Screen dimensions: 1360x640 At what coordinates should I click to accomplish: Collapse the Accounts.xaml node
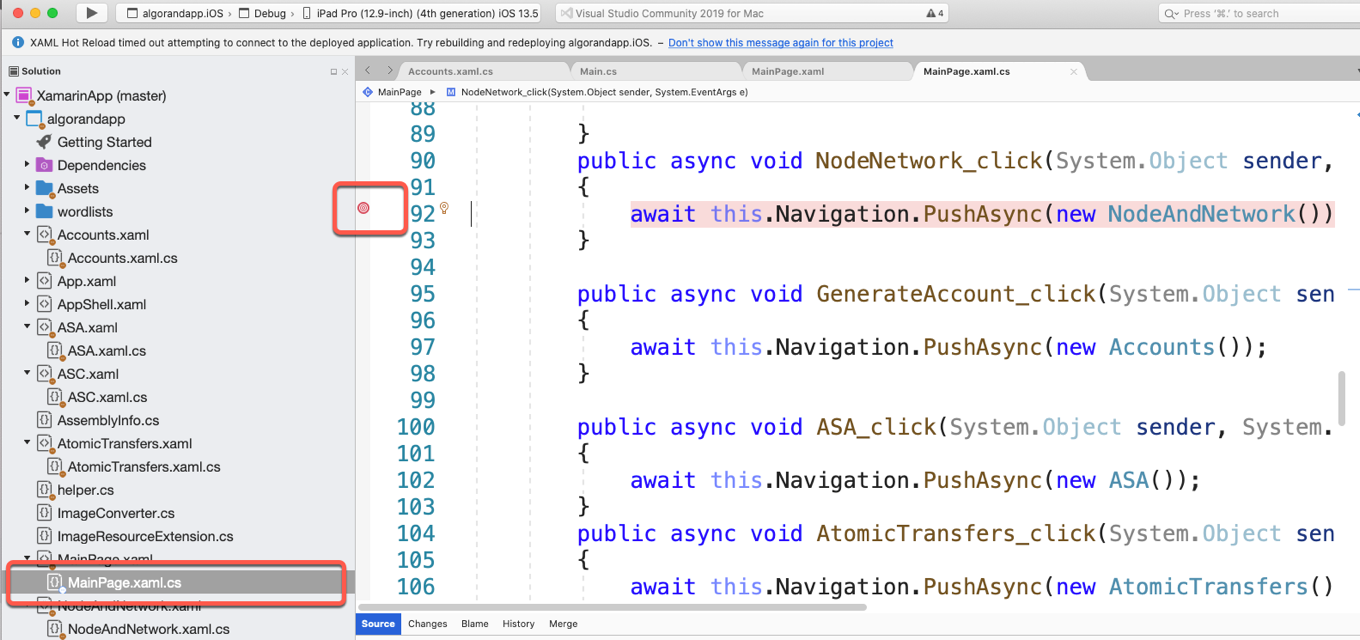pyautogui.click(x=27, y=235)
